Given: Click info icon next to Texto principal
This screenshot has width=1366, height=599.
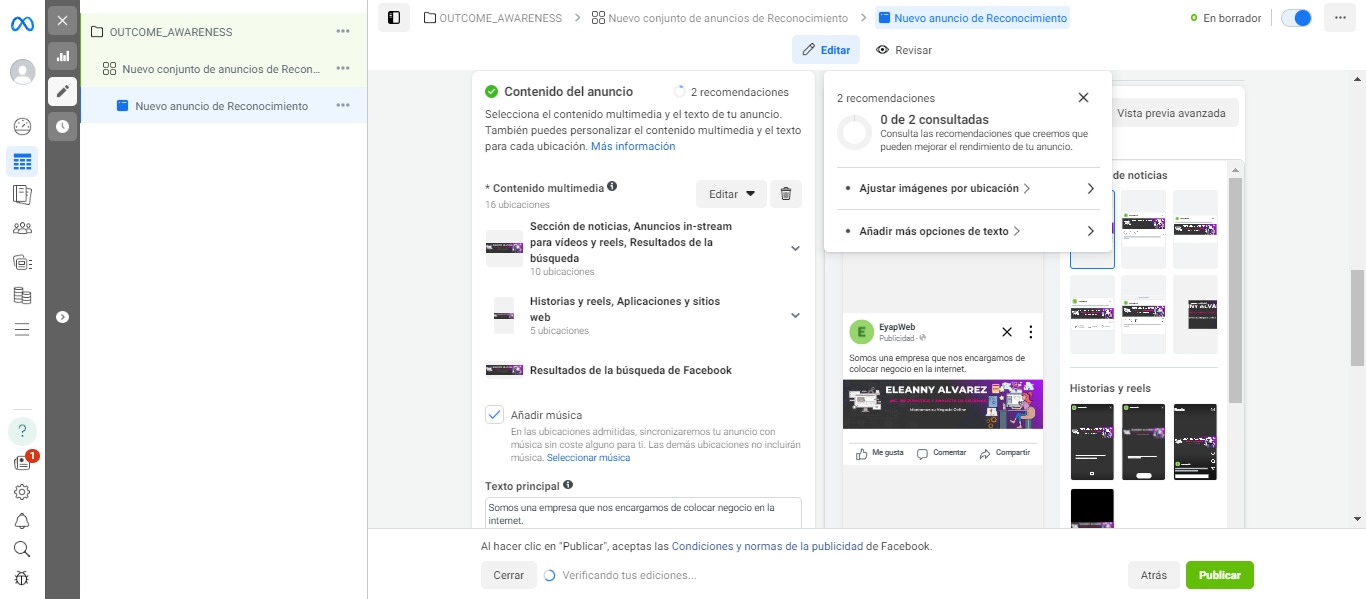Looking at the screenshot, I should [x=568, y=485].
